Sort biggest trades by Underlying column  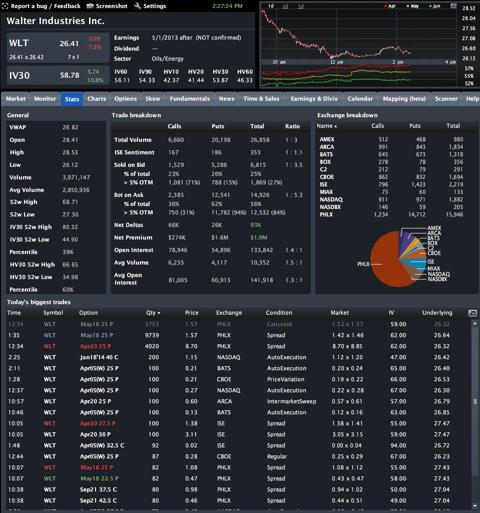437,313
